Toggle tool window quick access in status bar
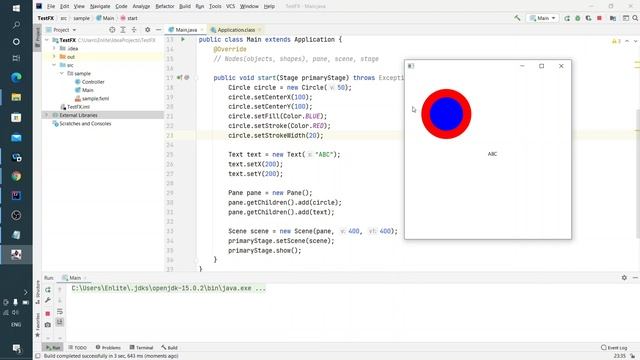 [38, 356]
